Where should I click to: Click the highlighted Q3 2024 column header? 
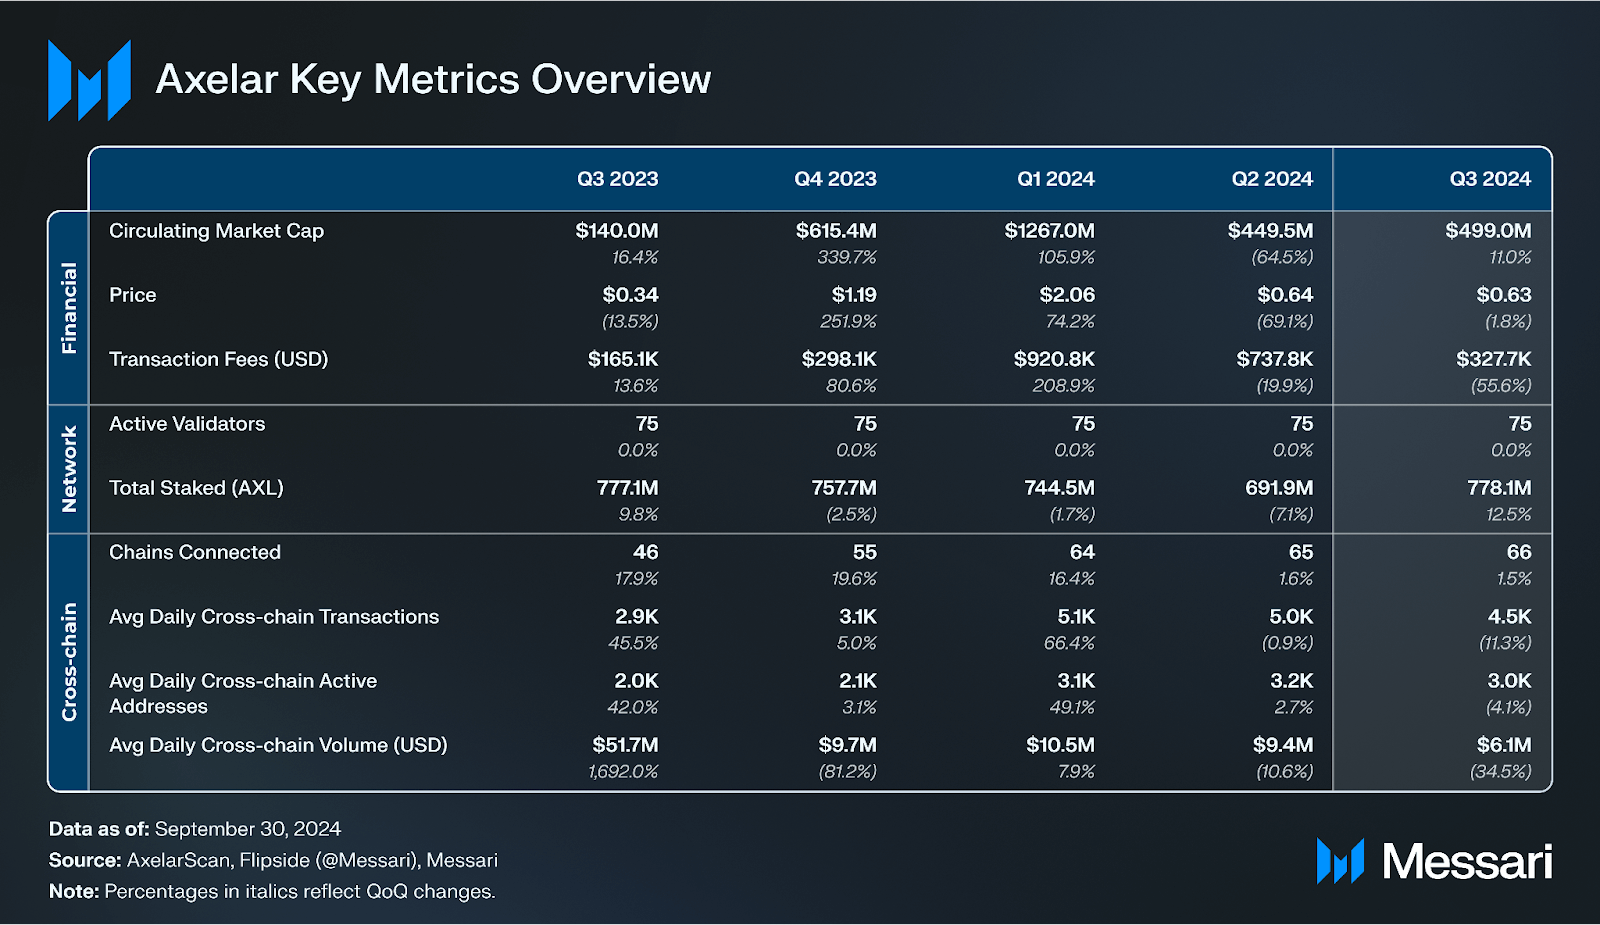tap(1490, 179)
